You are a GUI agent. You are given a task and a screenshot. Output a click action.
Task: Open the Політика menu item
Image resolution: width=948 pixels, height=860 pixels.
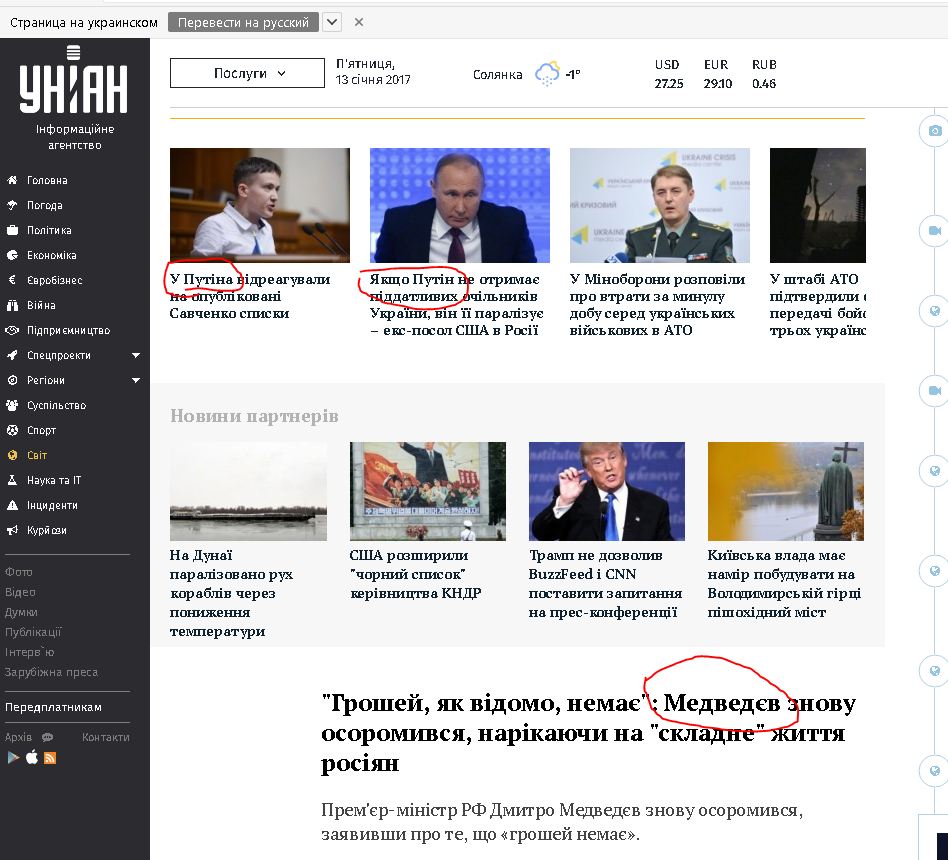tap(49, 230)
